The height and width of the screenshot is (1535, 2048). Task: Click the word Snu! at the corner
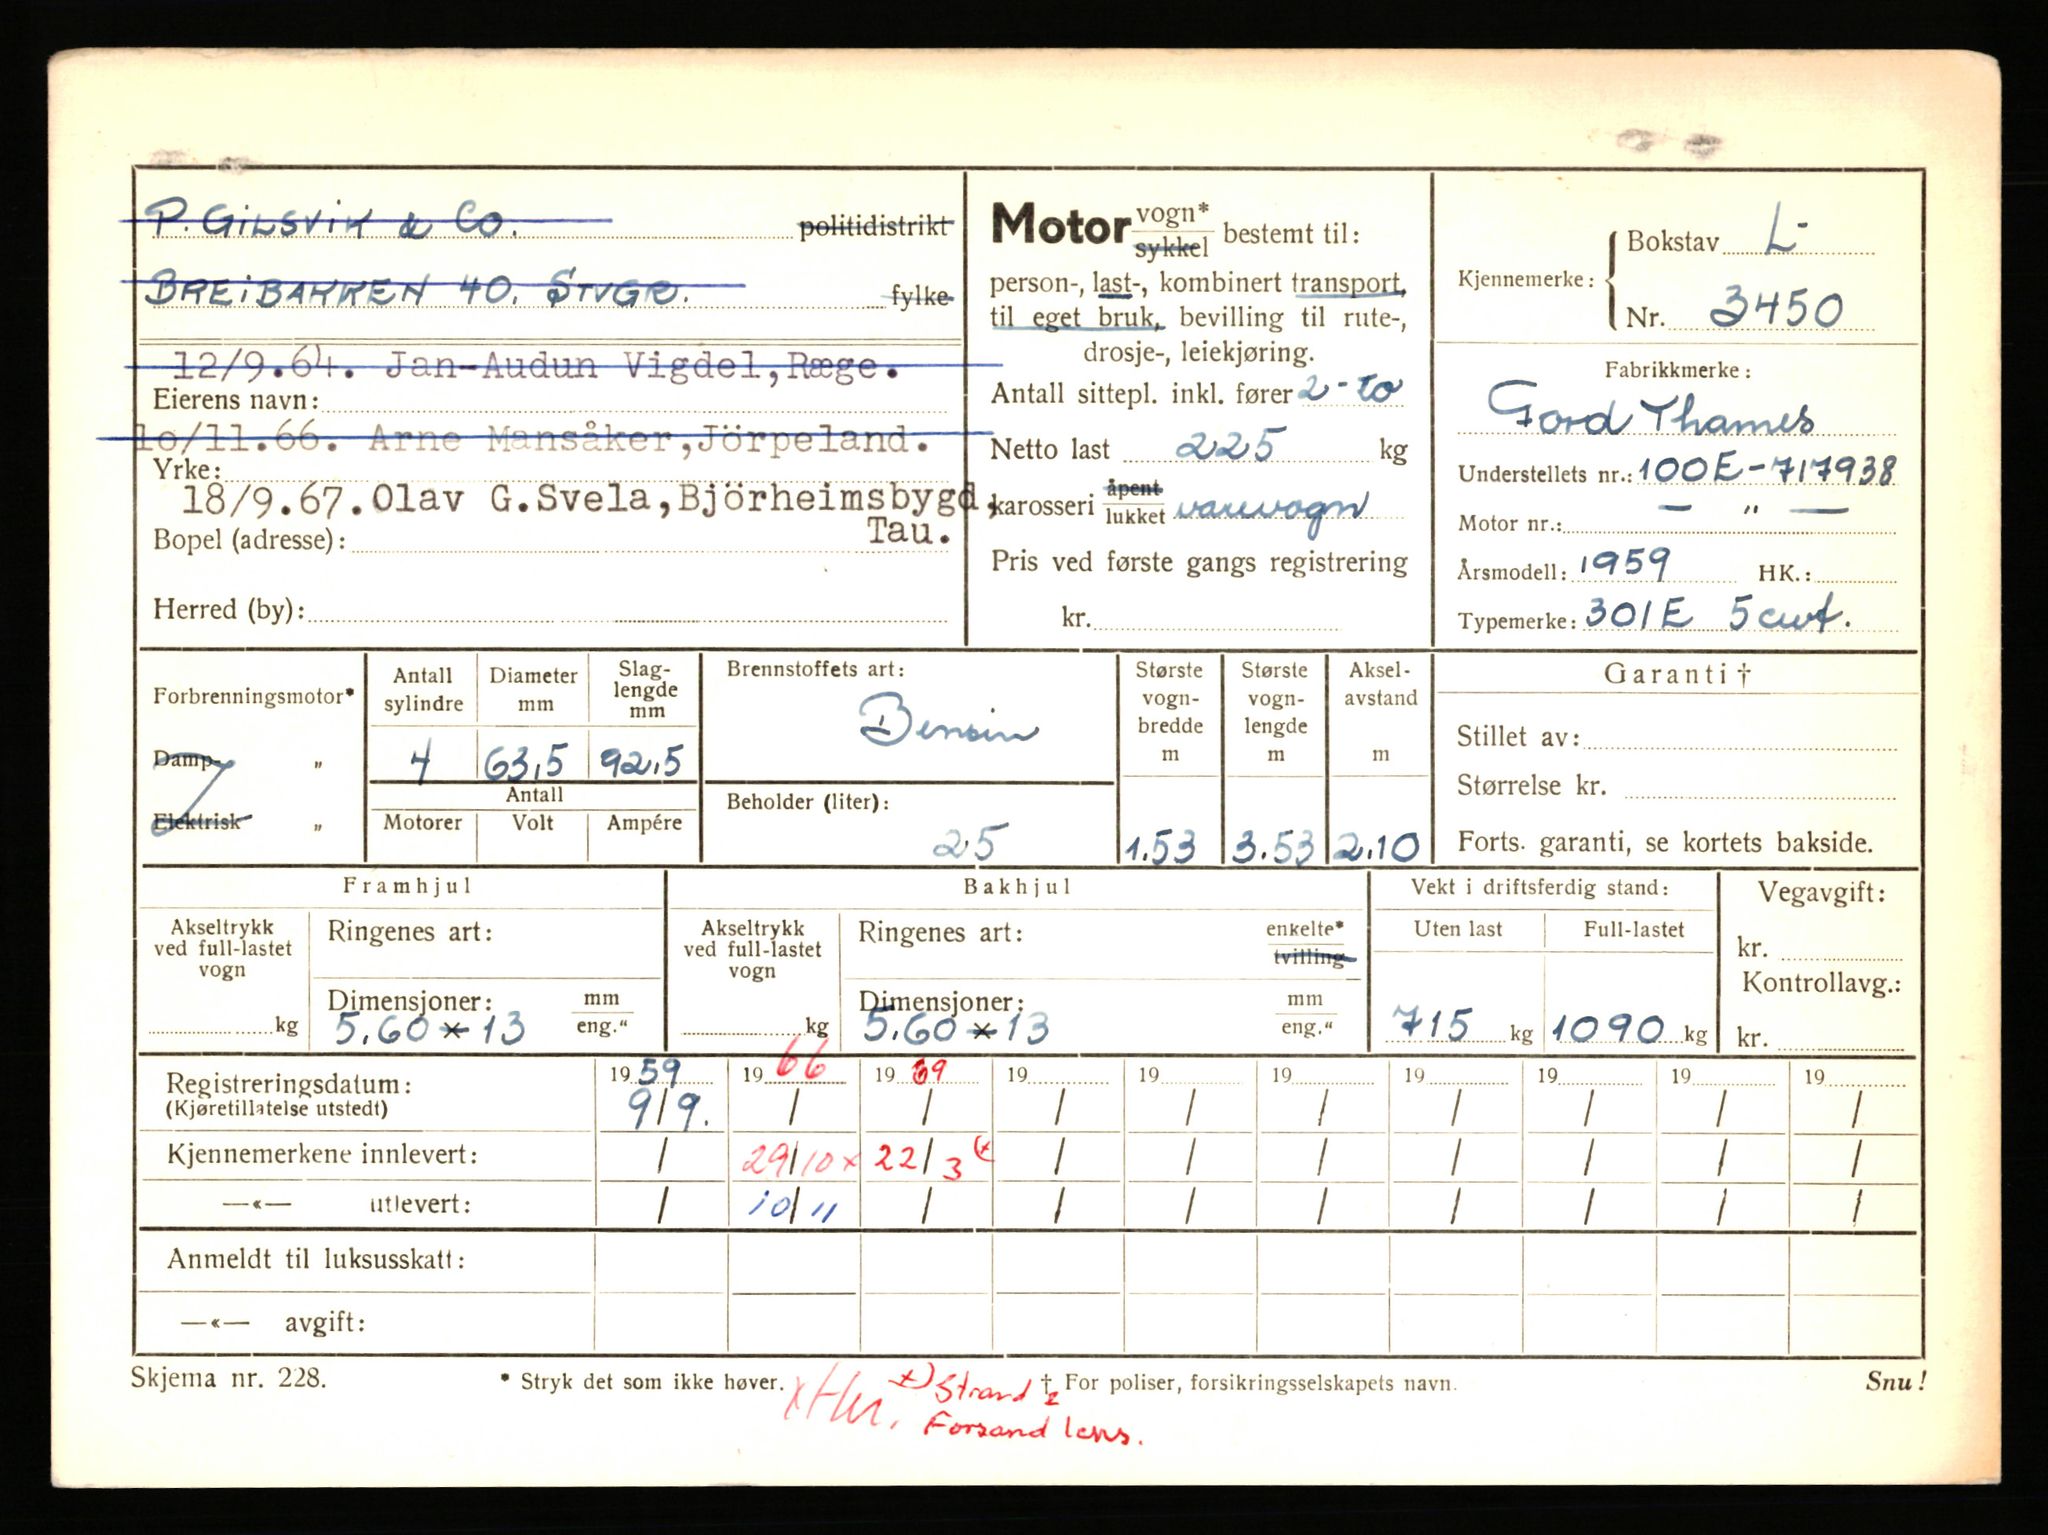[1894, 1381]
